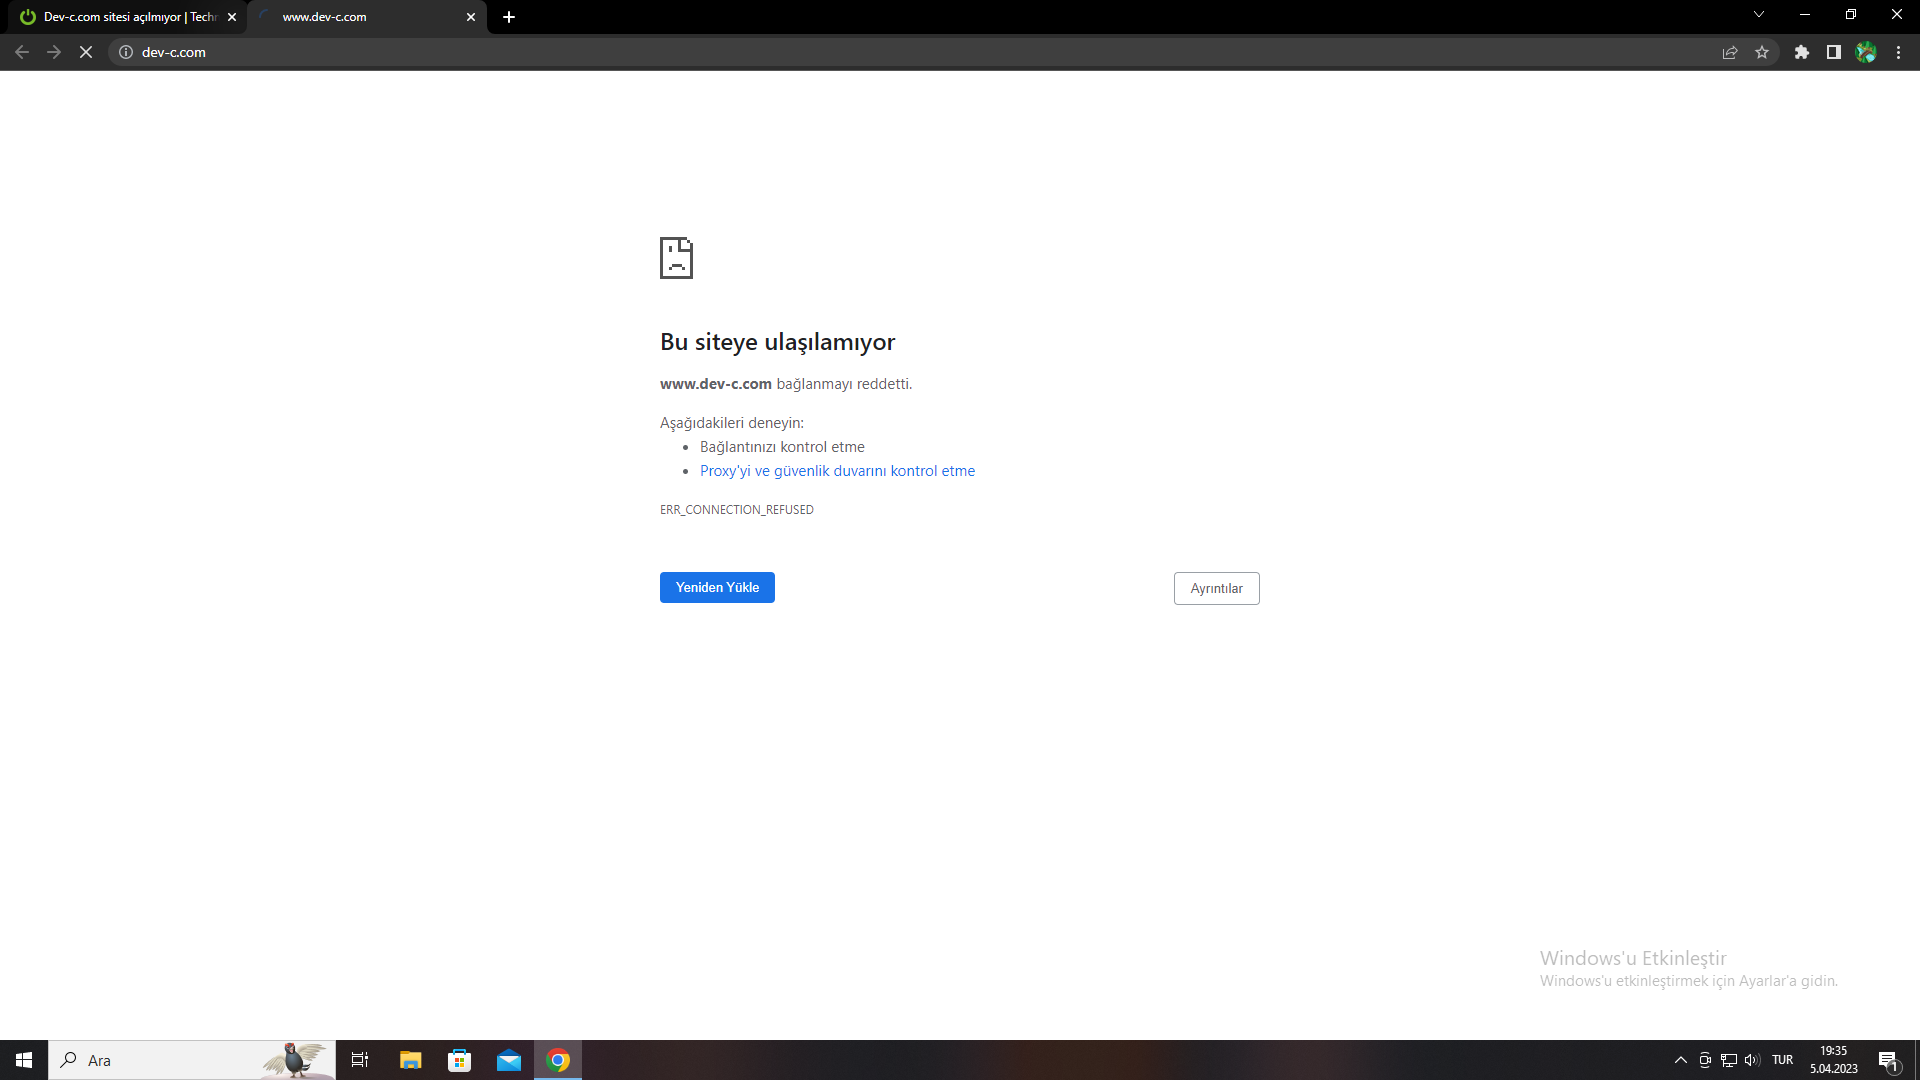Show hidden system tray icons
The height and width of the screenshot is (1080, 1920).
click(1680, 1060)
